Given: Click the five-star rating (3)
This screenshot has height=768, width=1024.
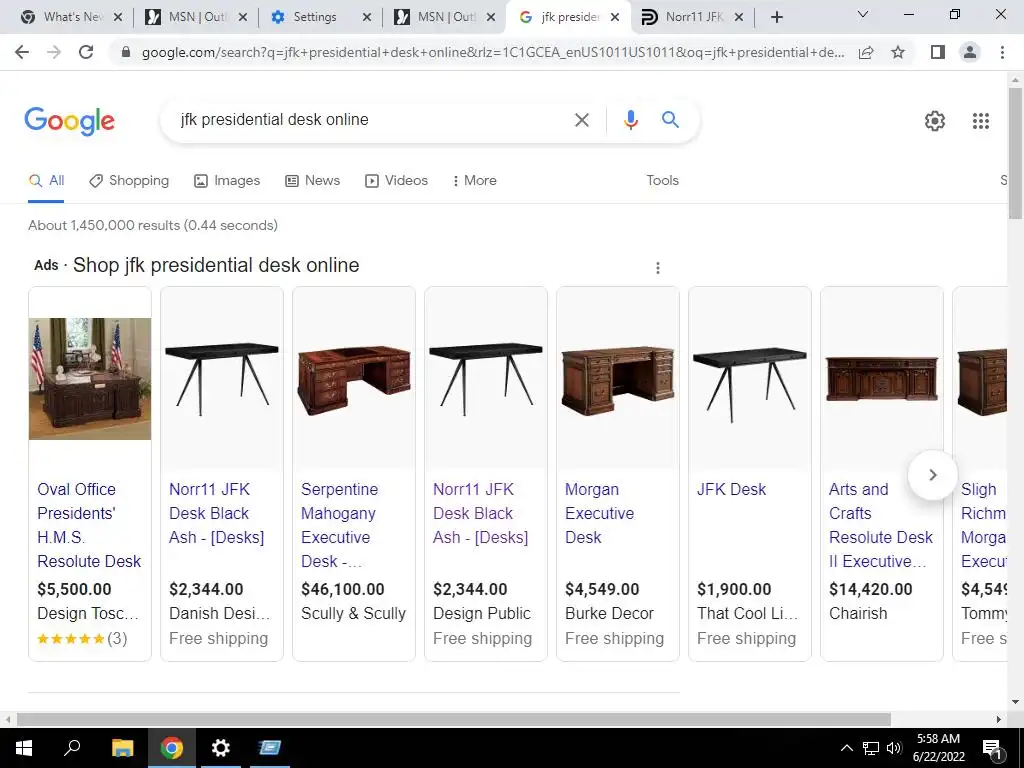Looking at the screenshot, I should [x=82, y=638].
